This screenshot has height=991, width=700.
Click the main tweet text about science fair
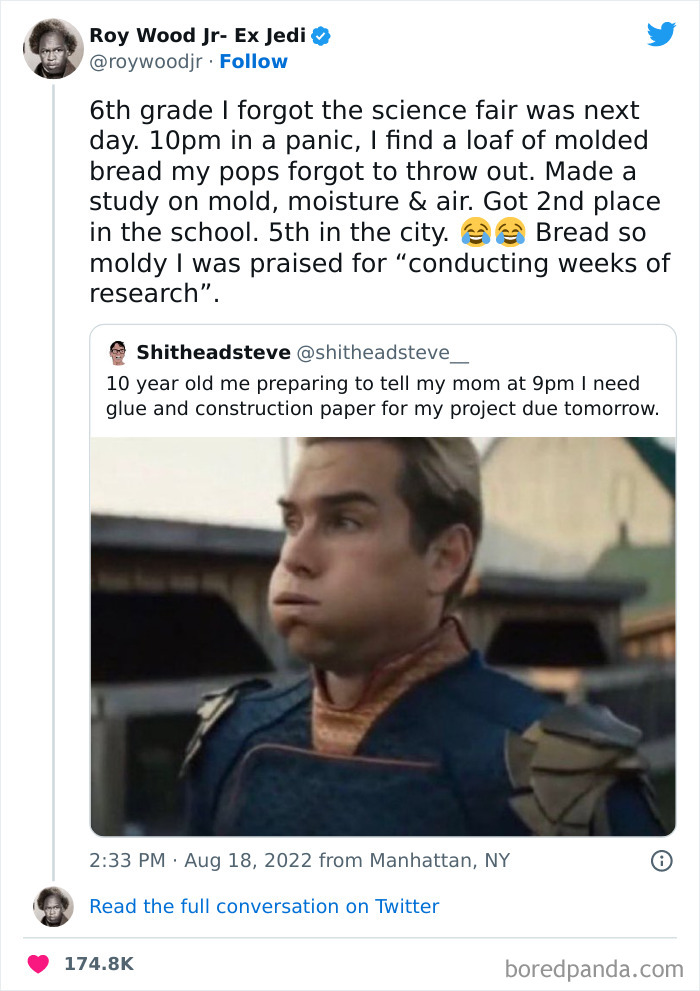coord(375,202)
